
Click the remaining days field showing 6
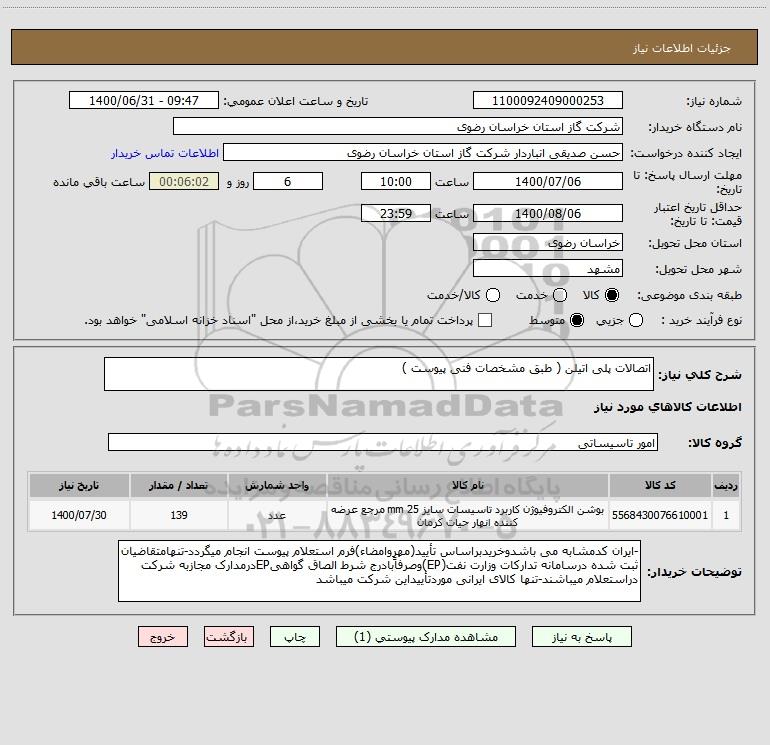288,181
